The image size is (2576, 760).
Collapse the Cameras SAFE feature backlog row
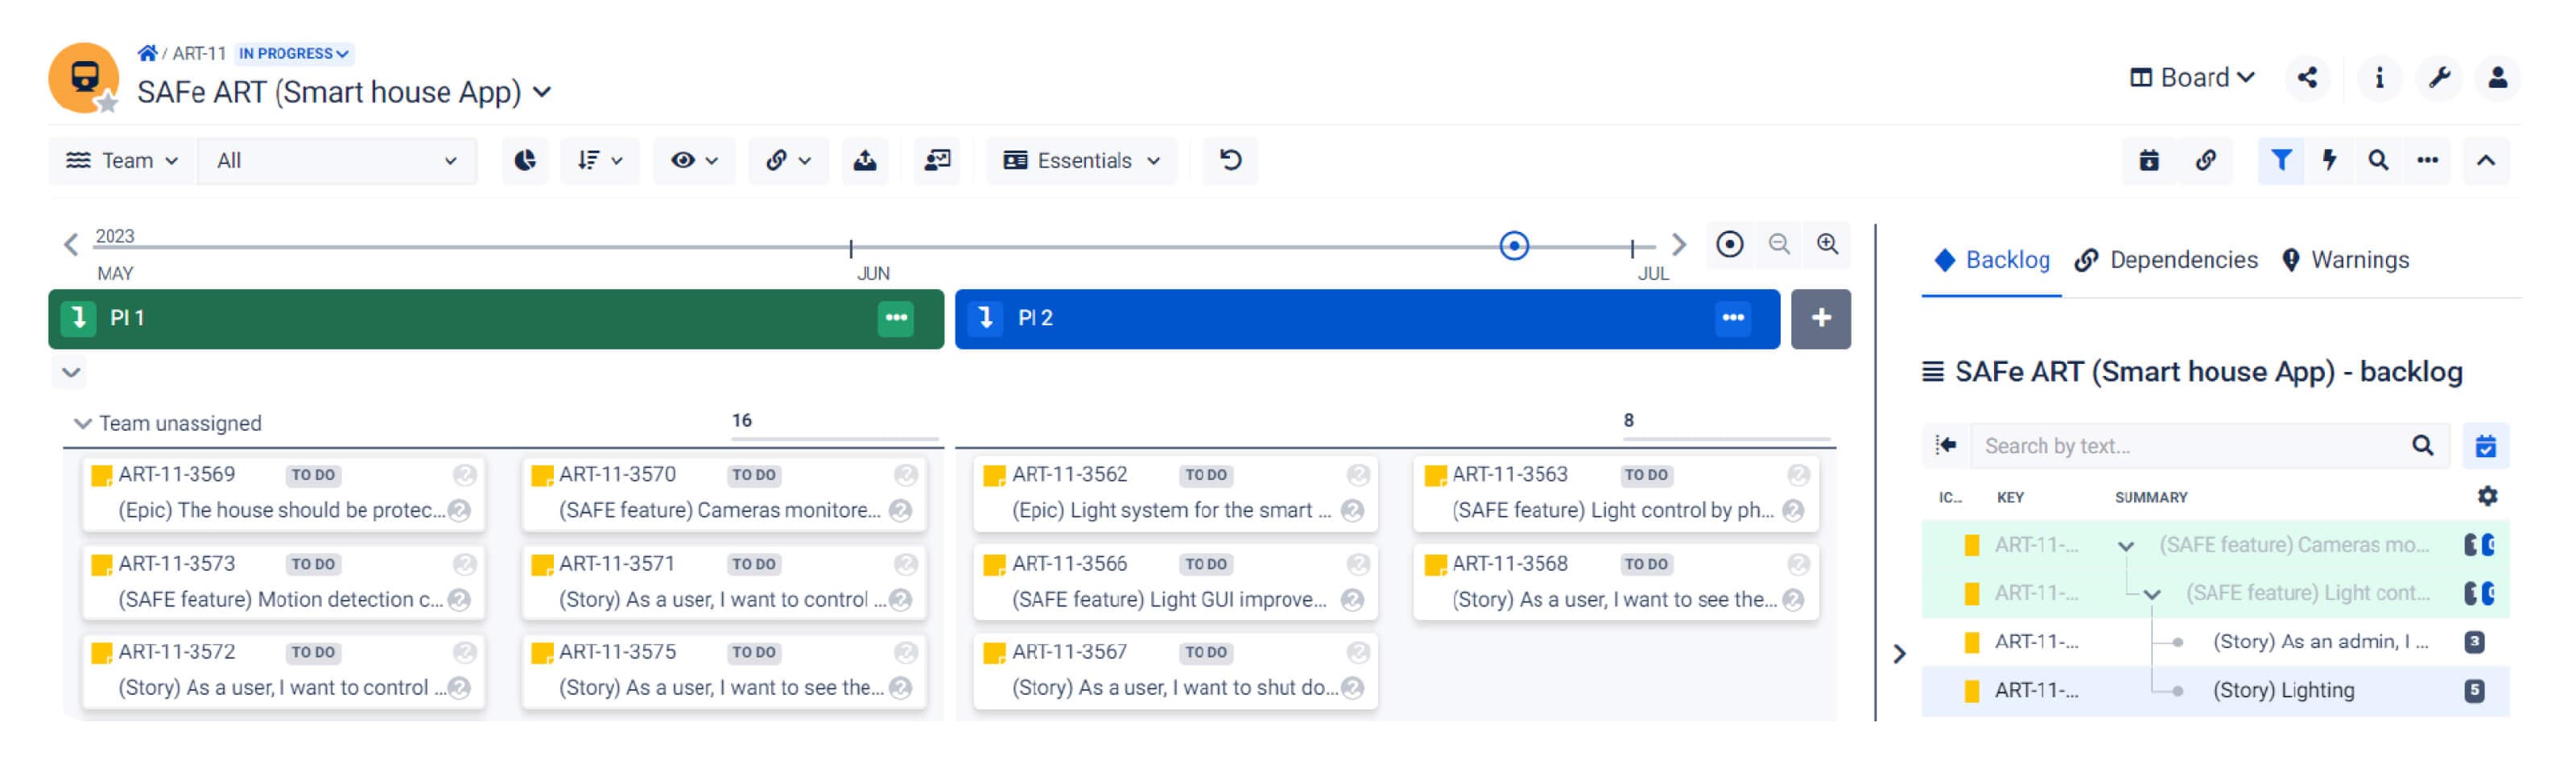click(2126, 546)
